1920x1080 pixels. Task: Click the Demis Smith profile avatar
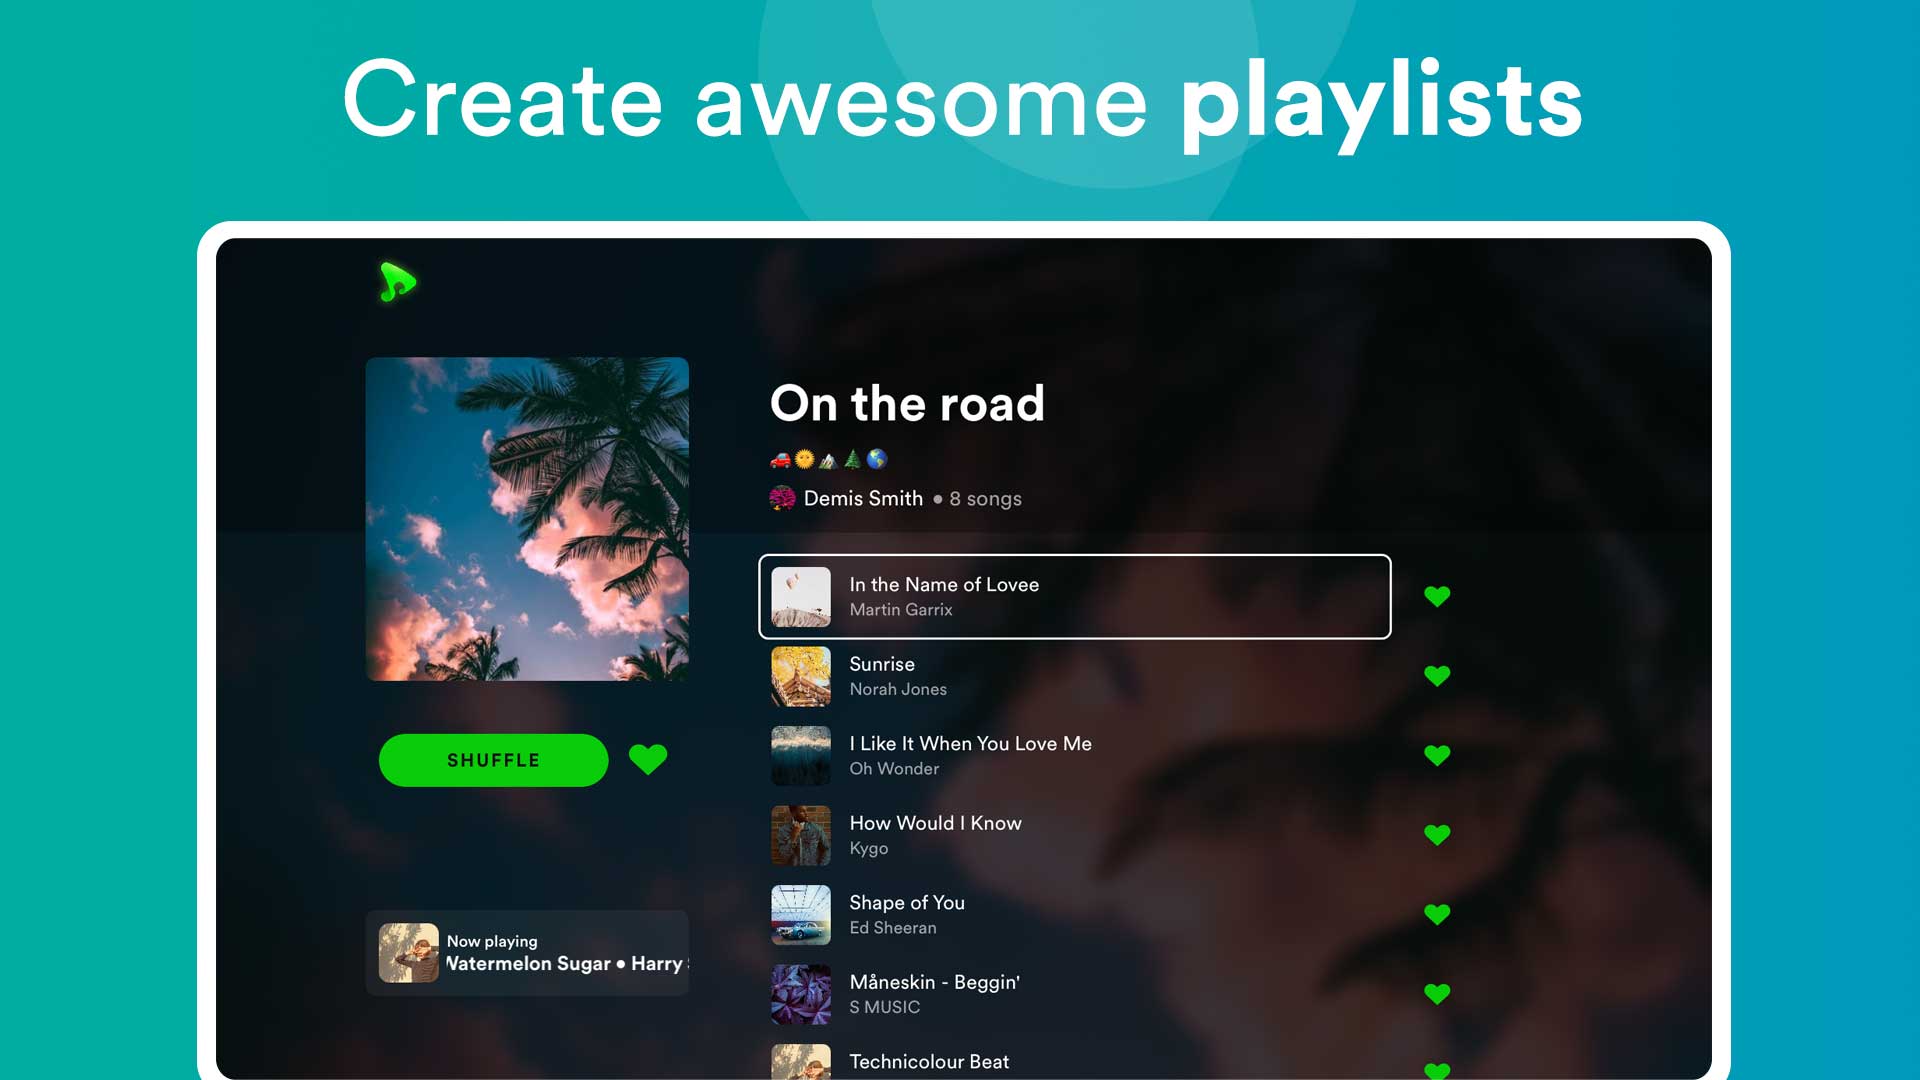[x=781, y=497]
